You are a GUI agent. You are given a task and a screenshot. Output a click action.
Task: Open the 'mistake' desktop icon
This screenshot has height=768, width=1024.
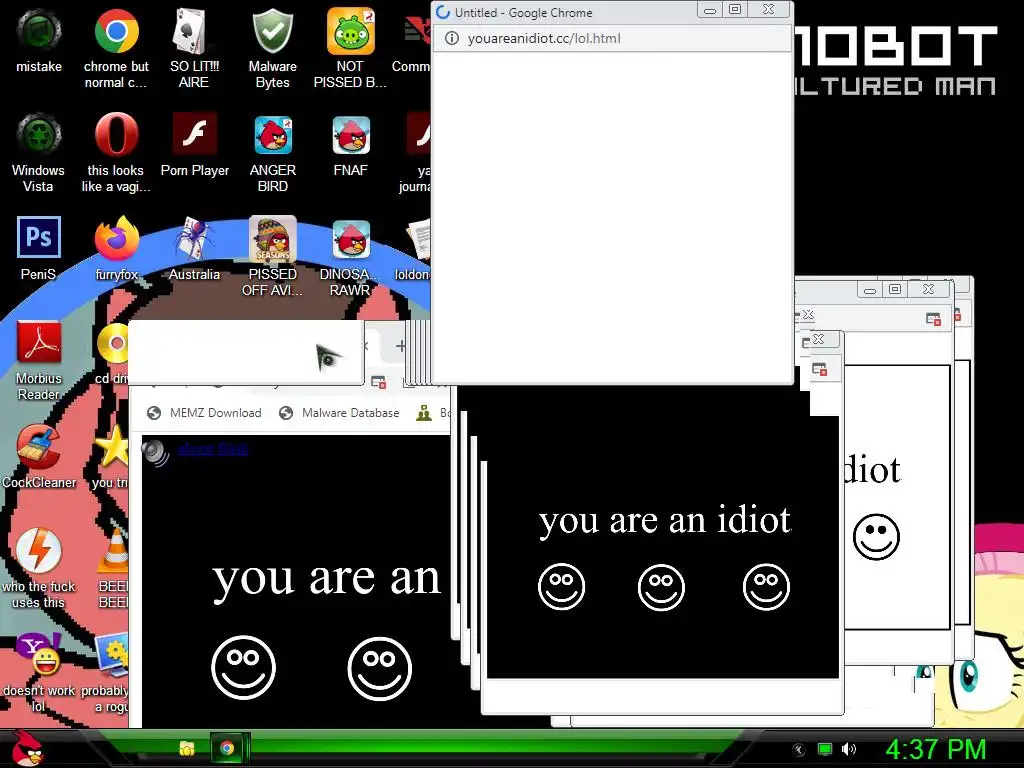pos(39,39)
